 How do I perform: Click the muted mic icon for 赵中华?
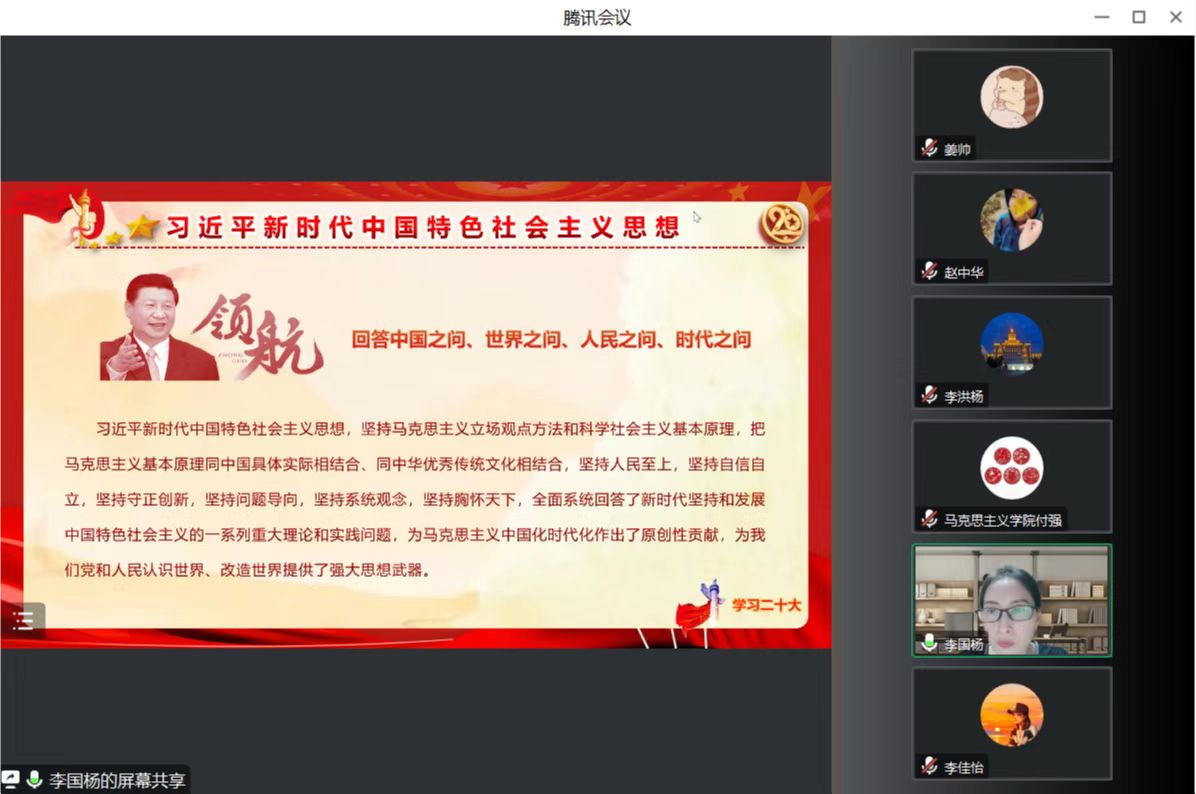930,271
